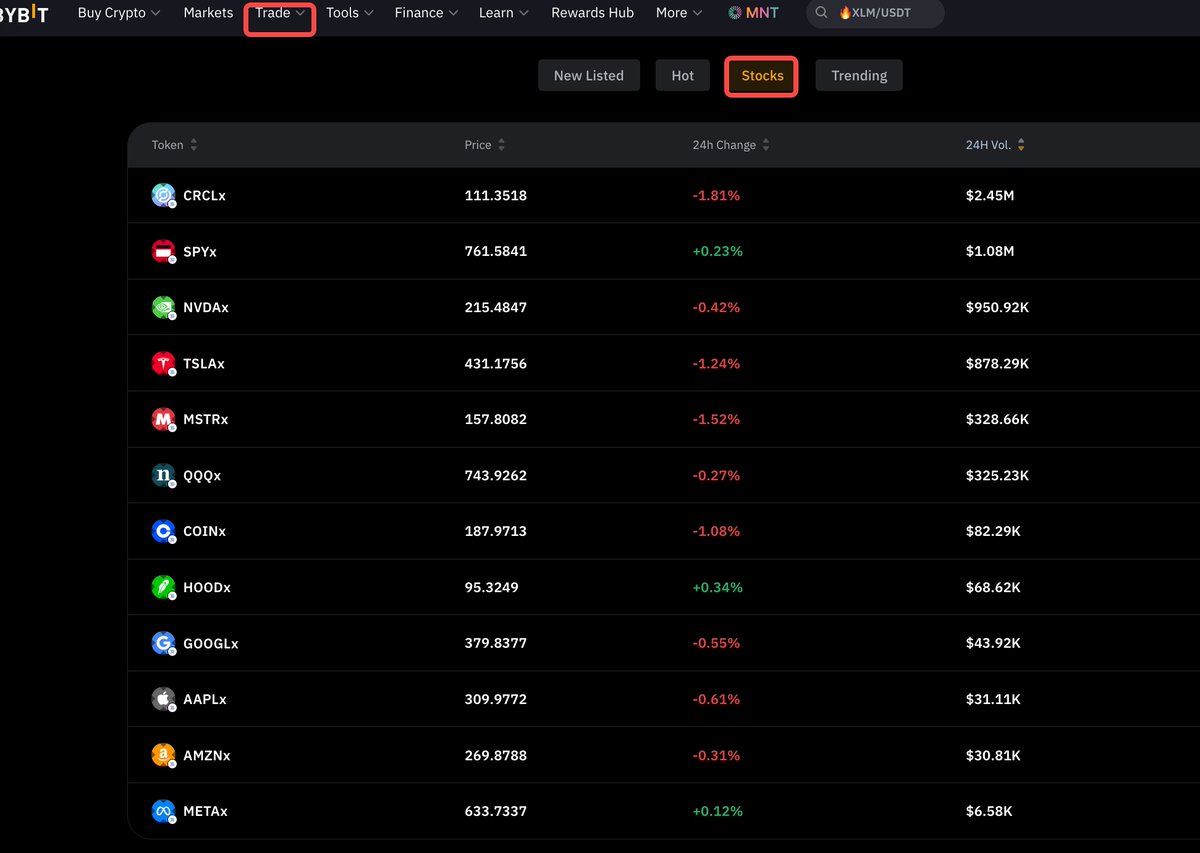
Task: Select the Stocks tab
Action: click(x=762, y=75)
